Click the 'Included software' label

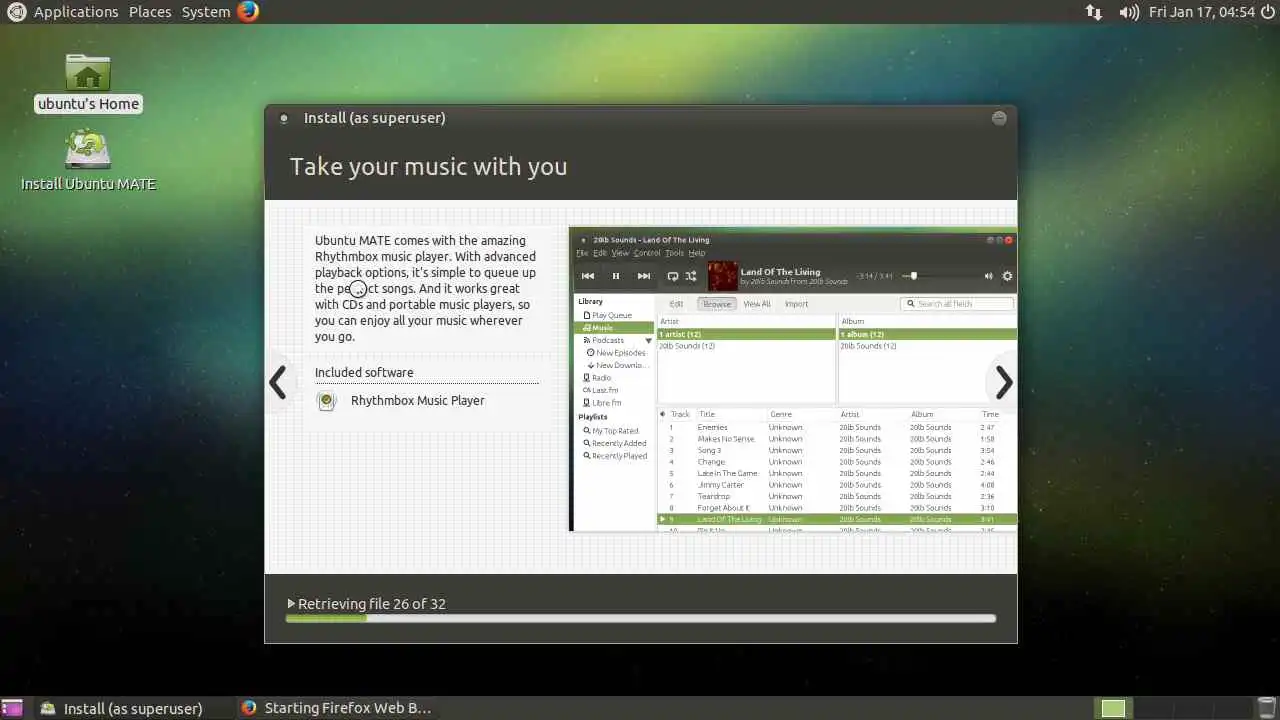tap(364, 373)
